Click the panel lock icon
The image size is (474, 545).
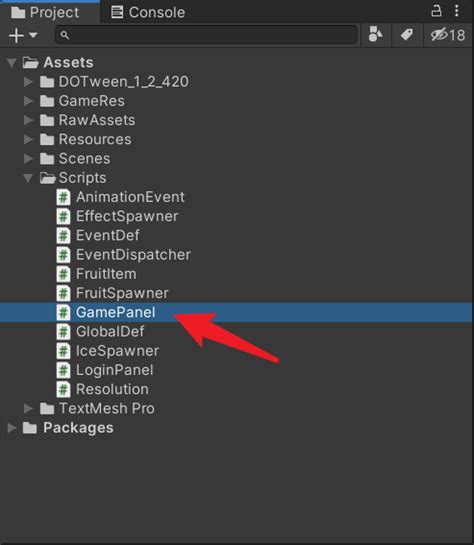(436, 11)
